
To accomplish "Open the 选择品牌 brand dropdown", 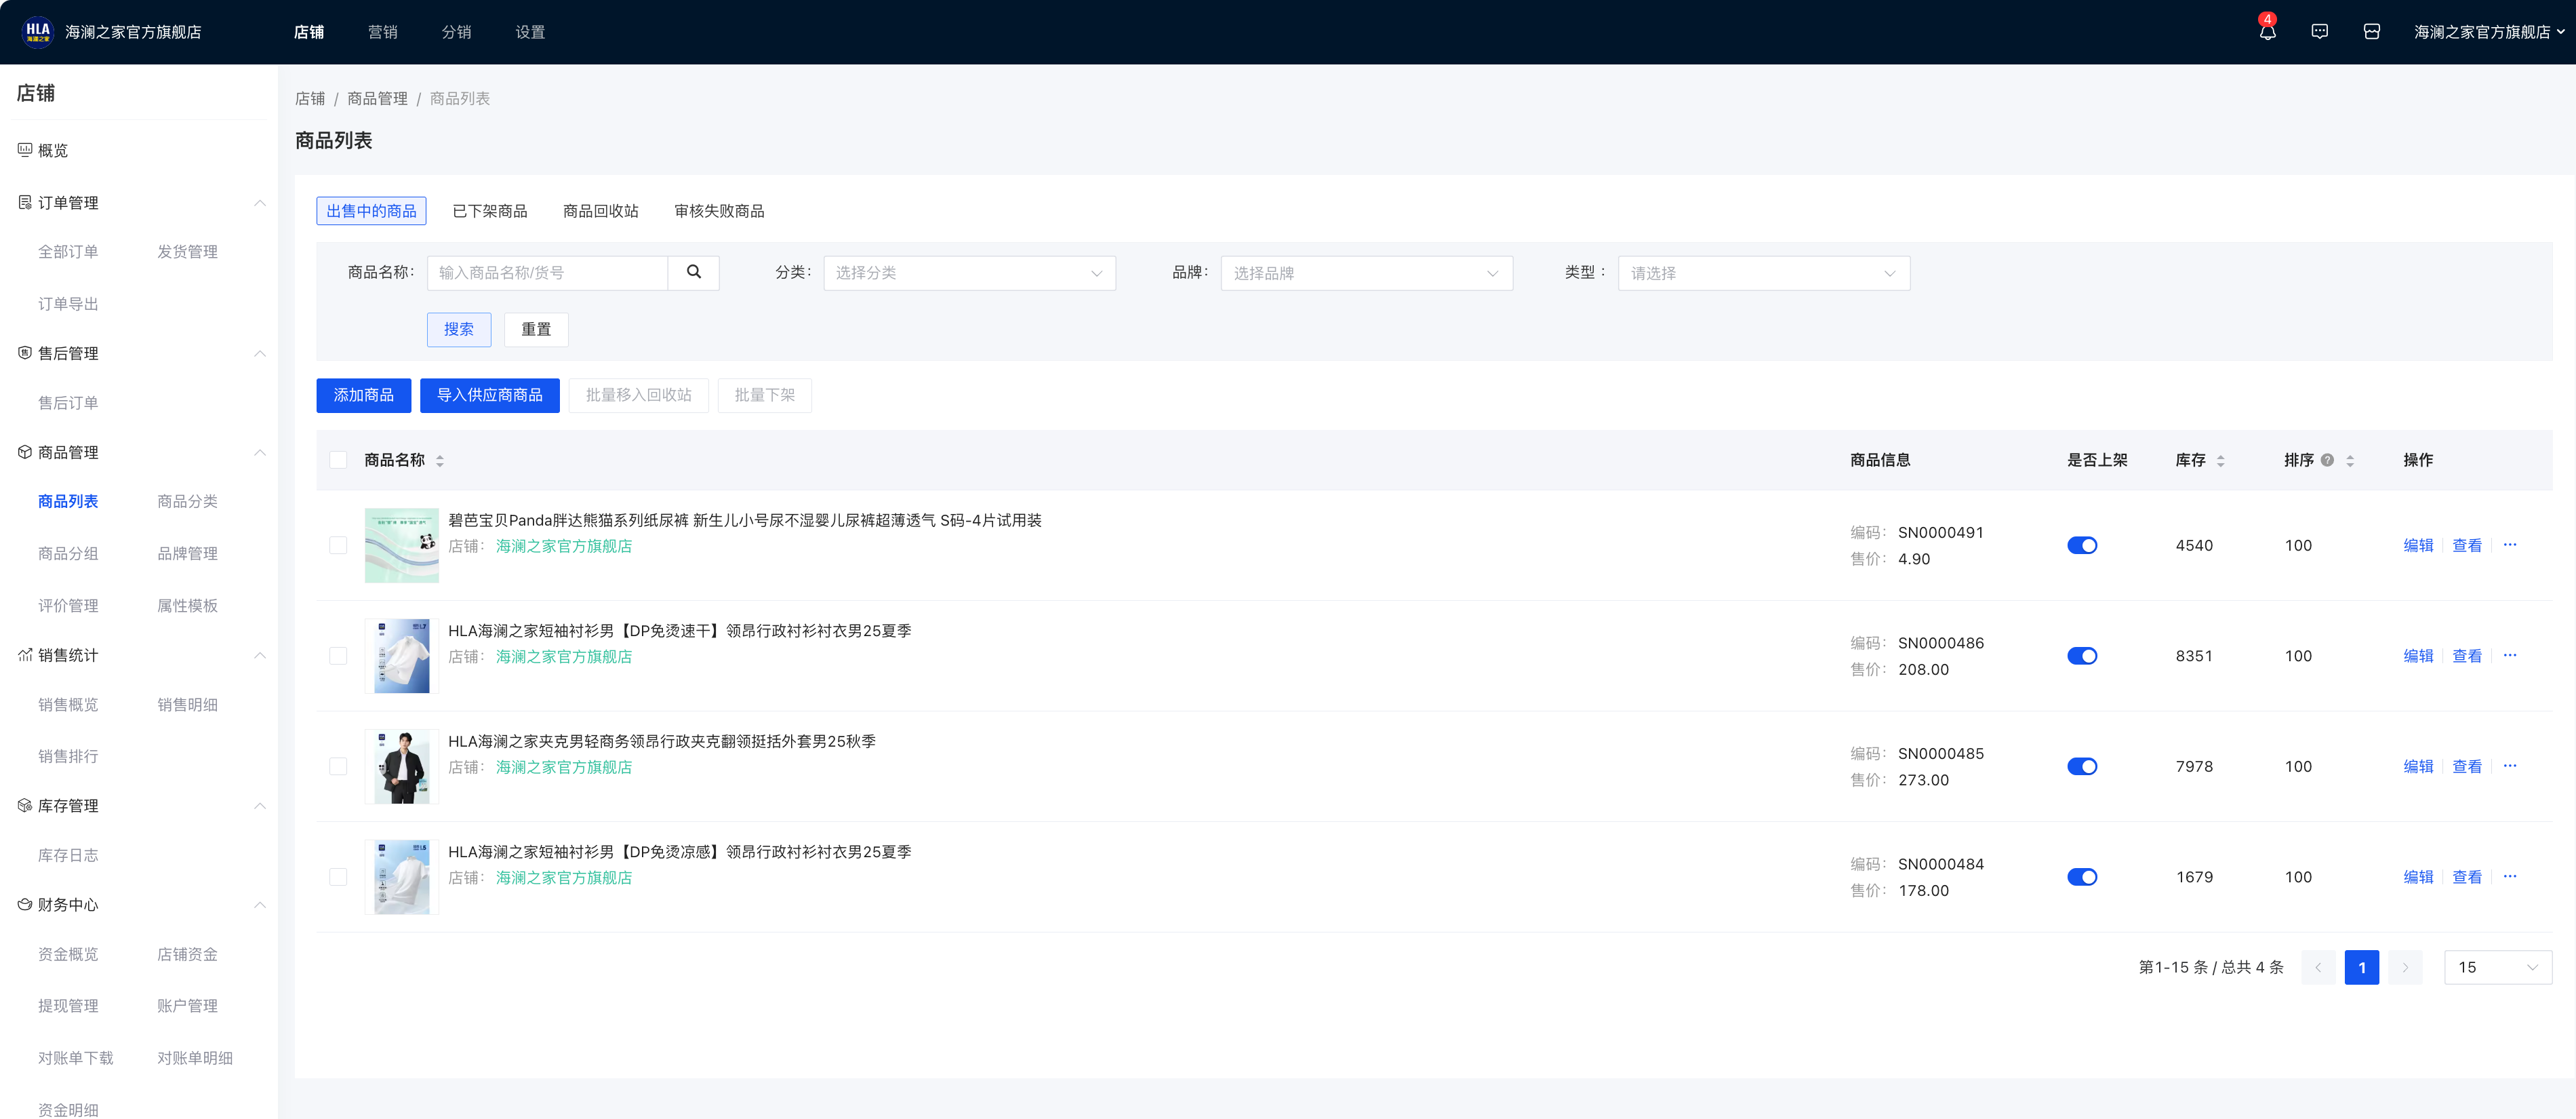I will point(1366,273).
